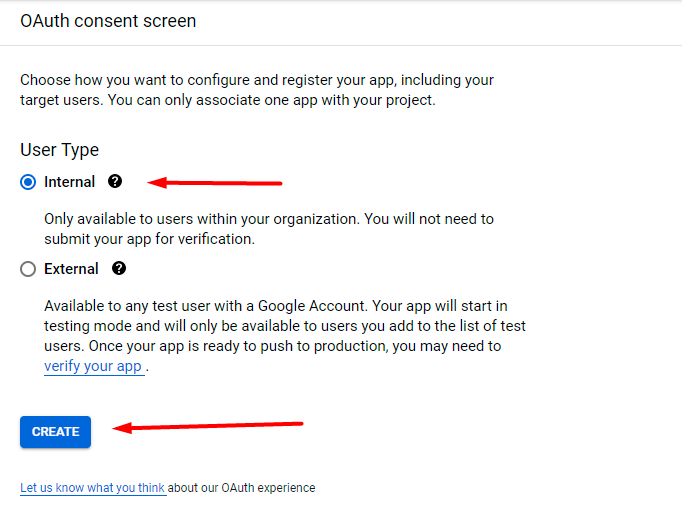Click the 'Available to any test user' description
The image size is (682, 512).
coord(276,304)
